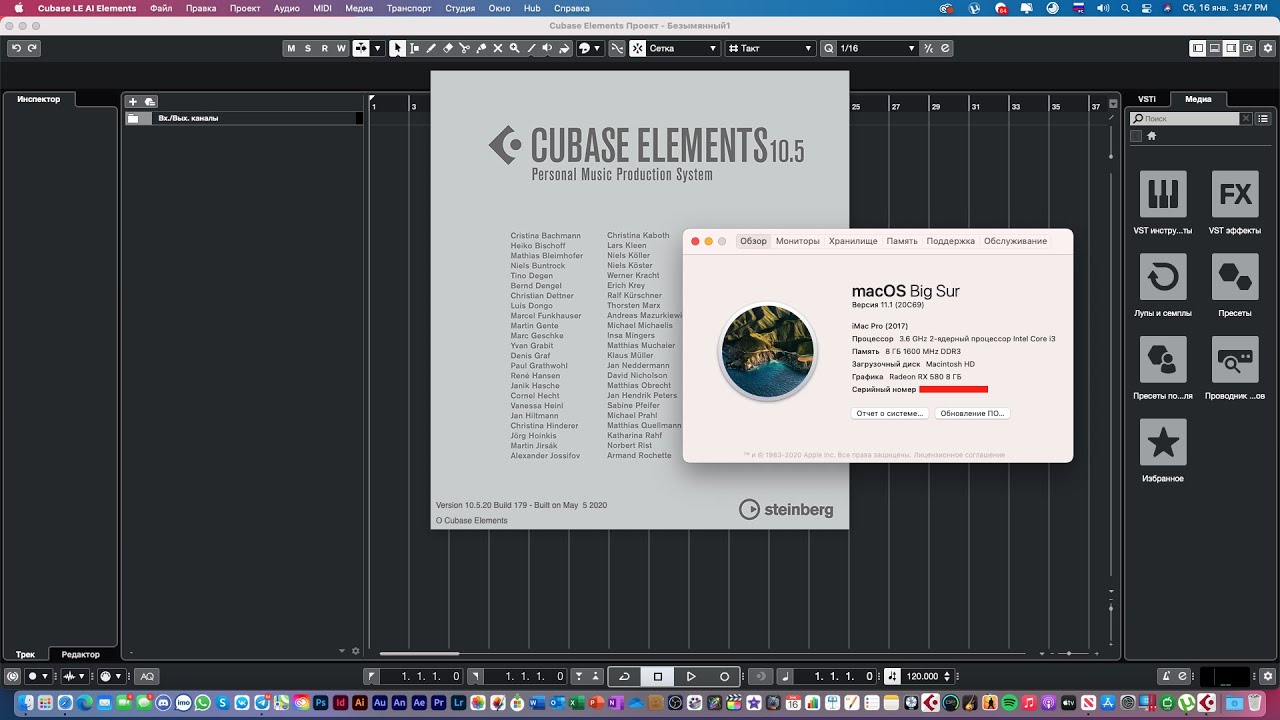This screenshot has width=1280, height=720.
Task: Open transport bar setup gear
Action: (1268, 677)
